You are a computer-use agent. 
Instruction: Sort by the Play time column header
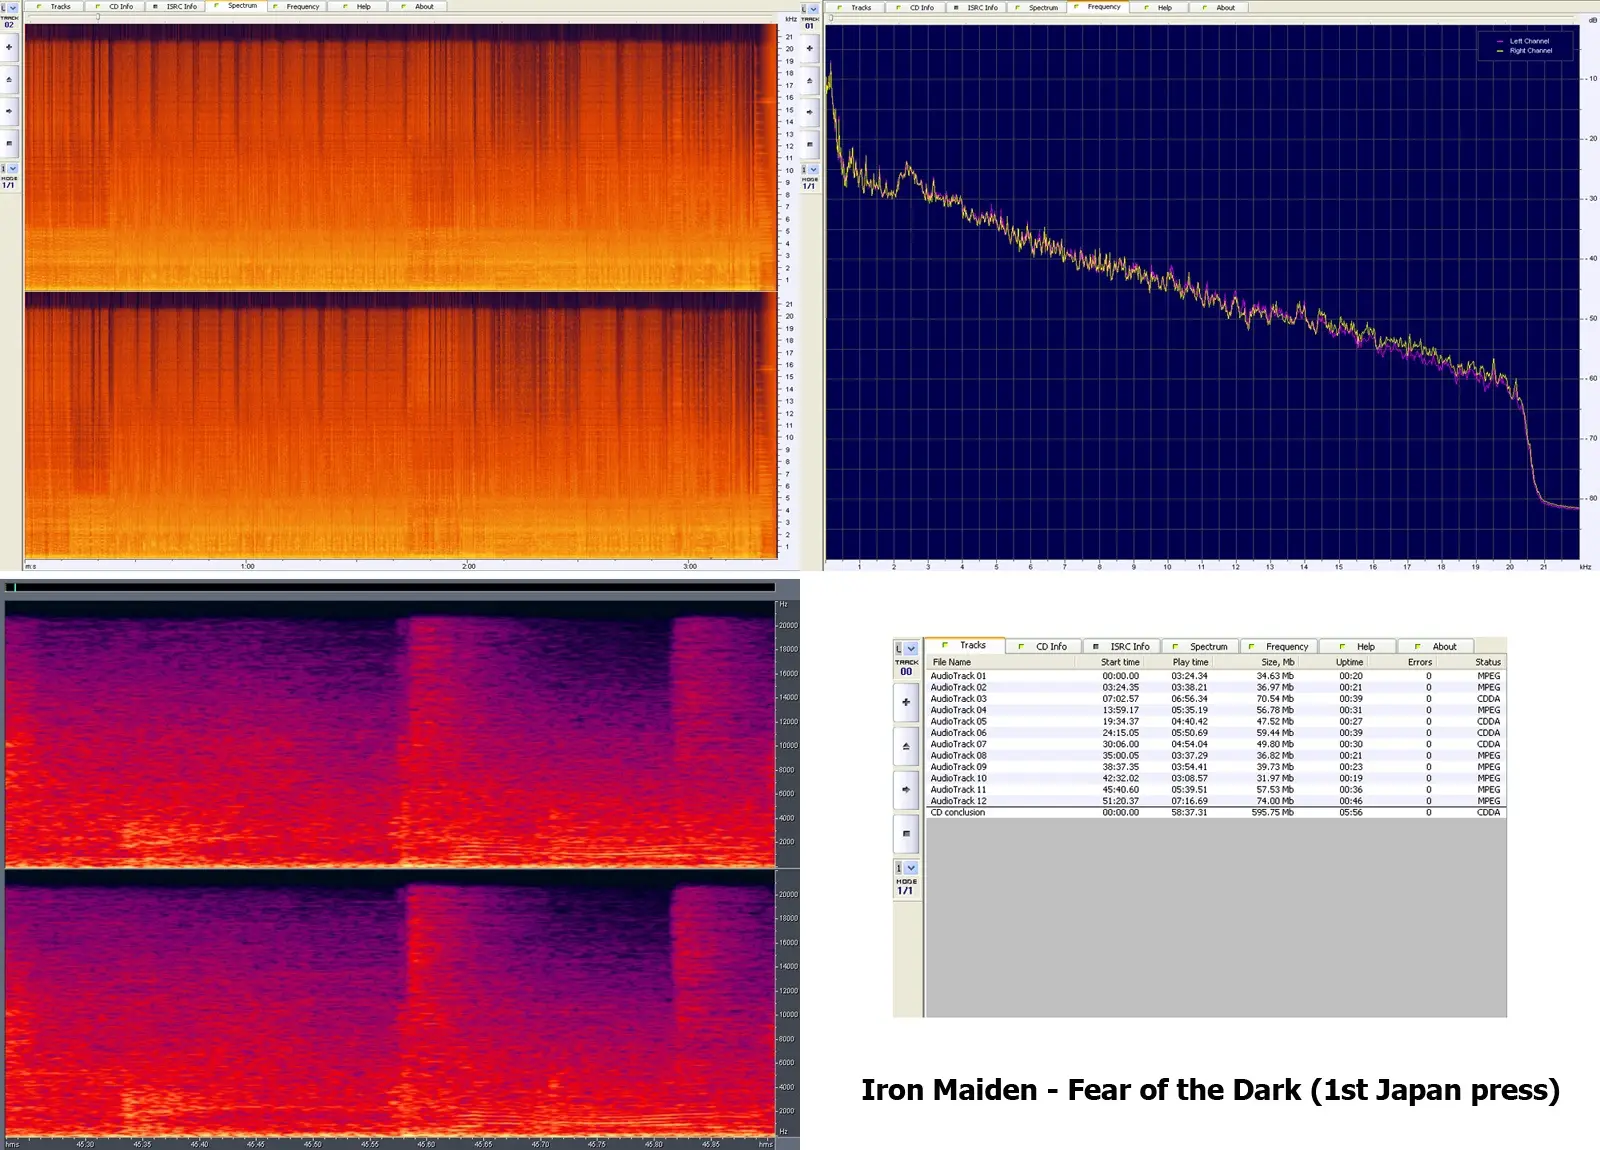click(1178, 662)
